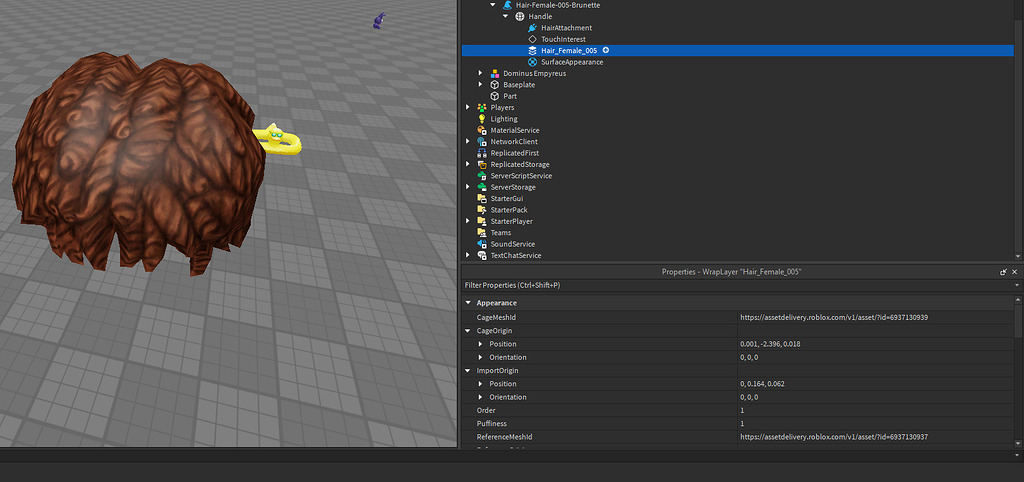Click the ServerScriptService icon
1024x482 pixels.
[x=482, y=176]
